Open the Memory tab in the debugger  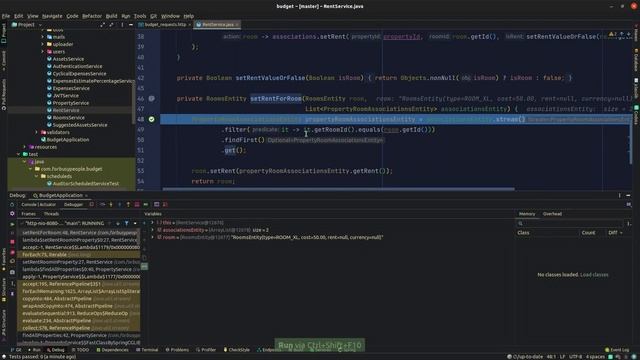tap(527, 214)
